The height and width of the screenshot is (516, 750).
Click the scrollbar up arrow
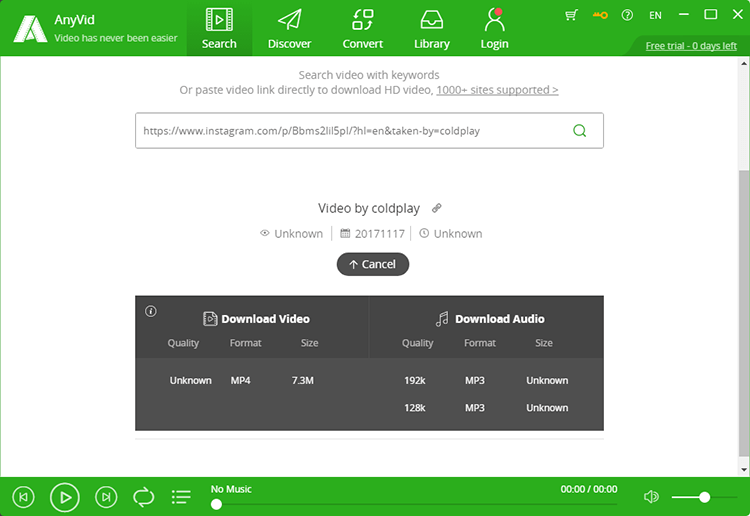tap(744, 63)
